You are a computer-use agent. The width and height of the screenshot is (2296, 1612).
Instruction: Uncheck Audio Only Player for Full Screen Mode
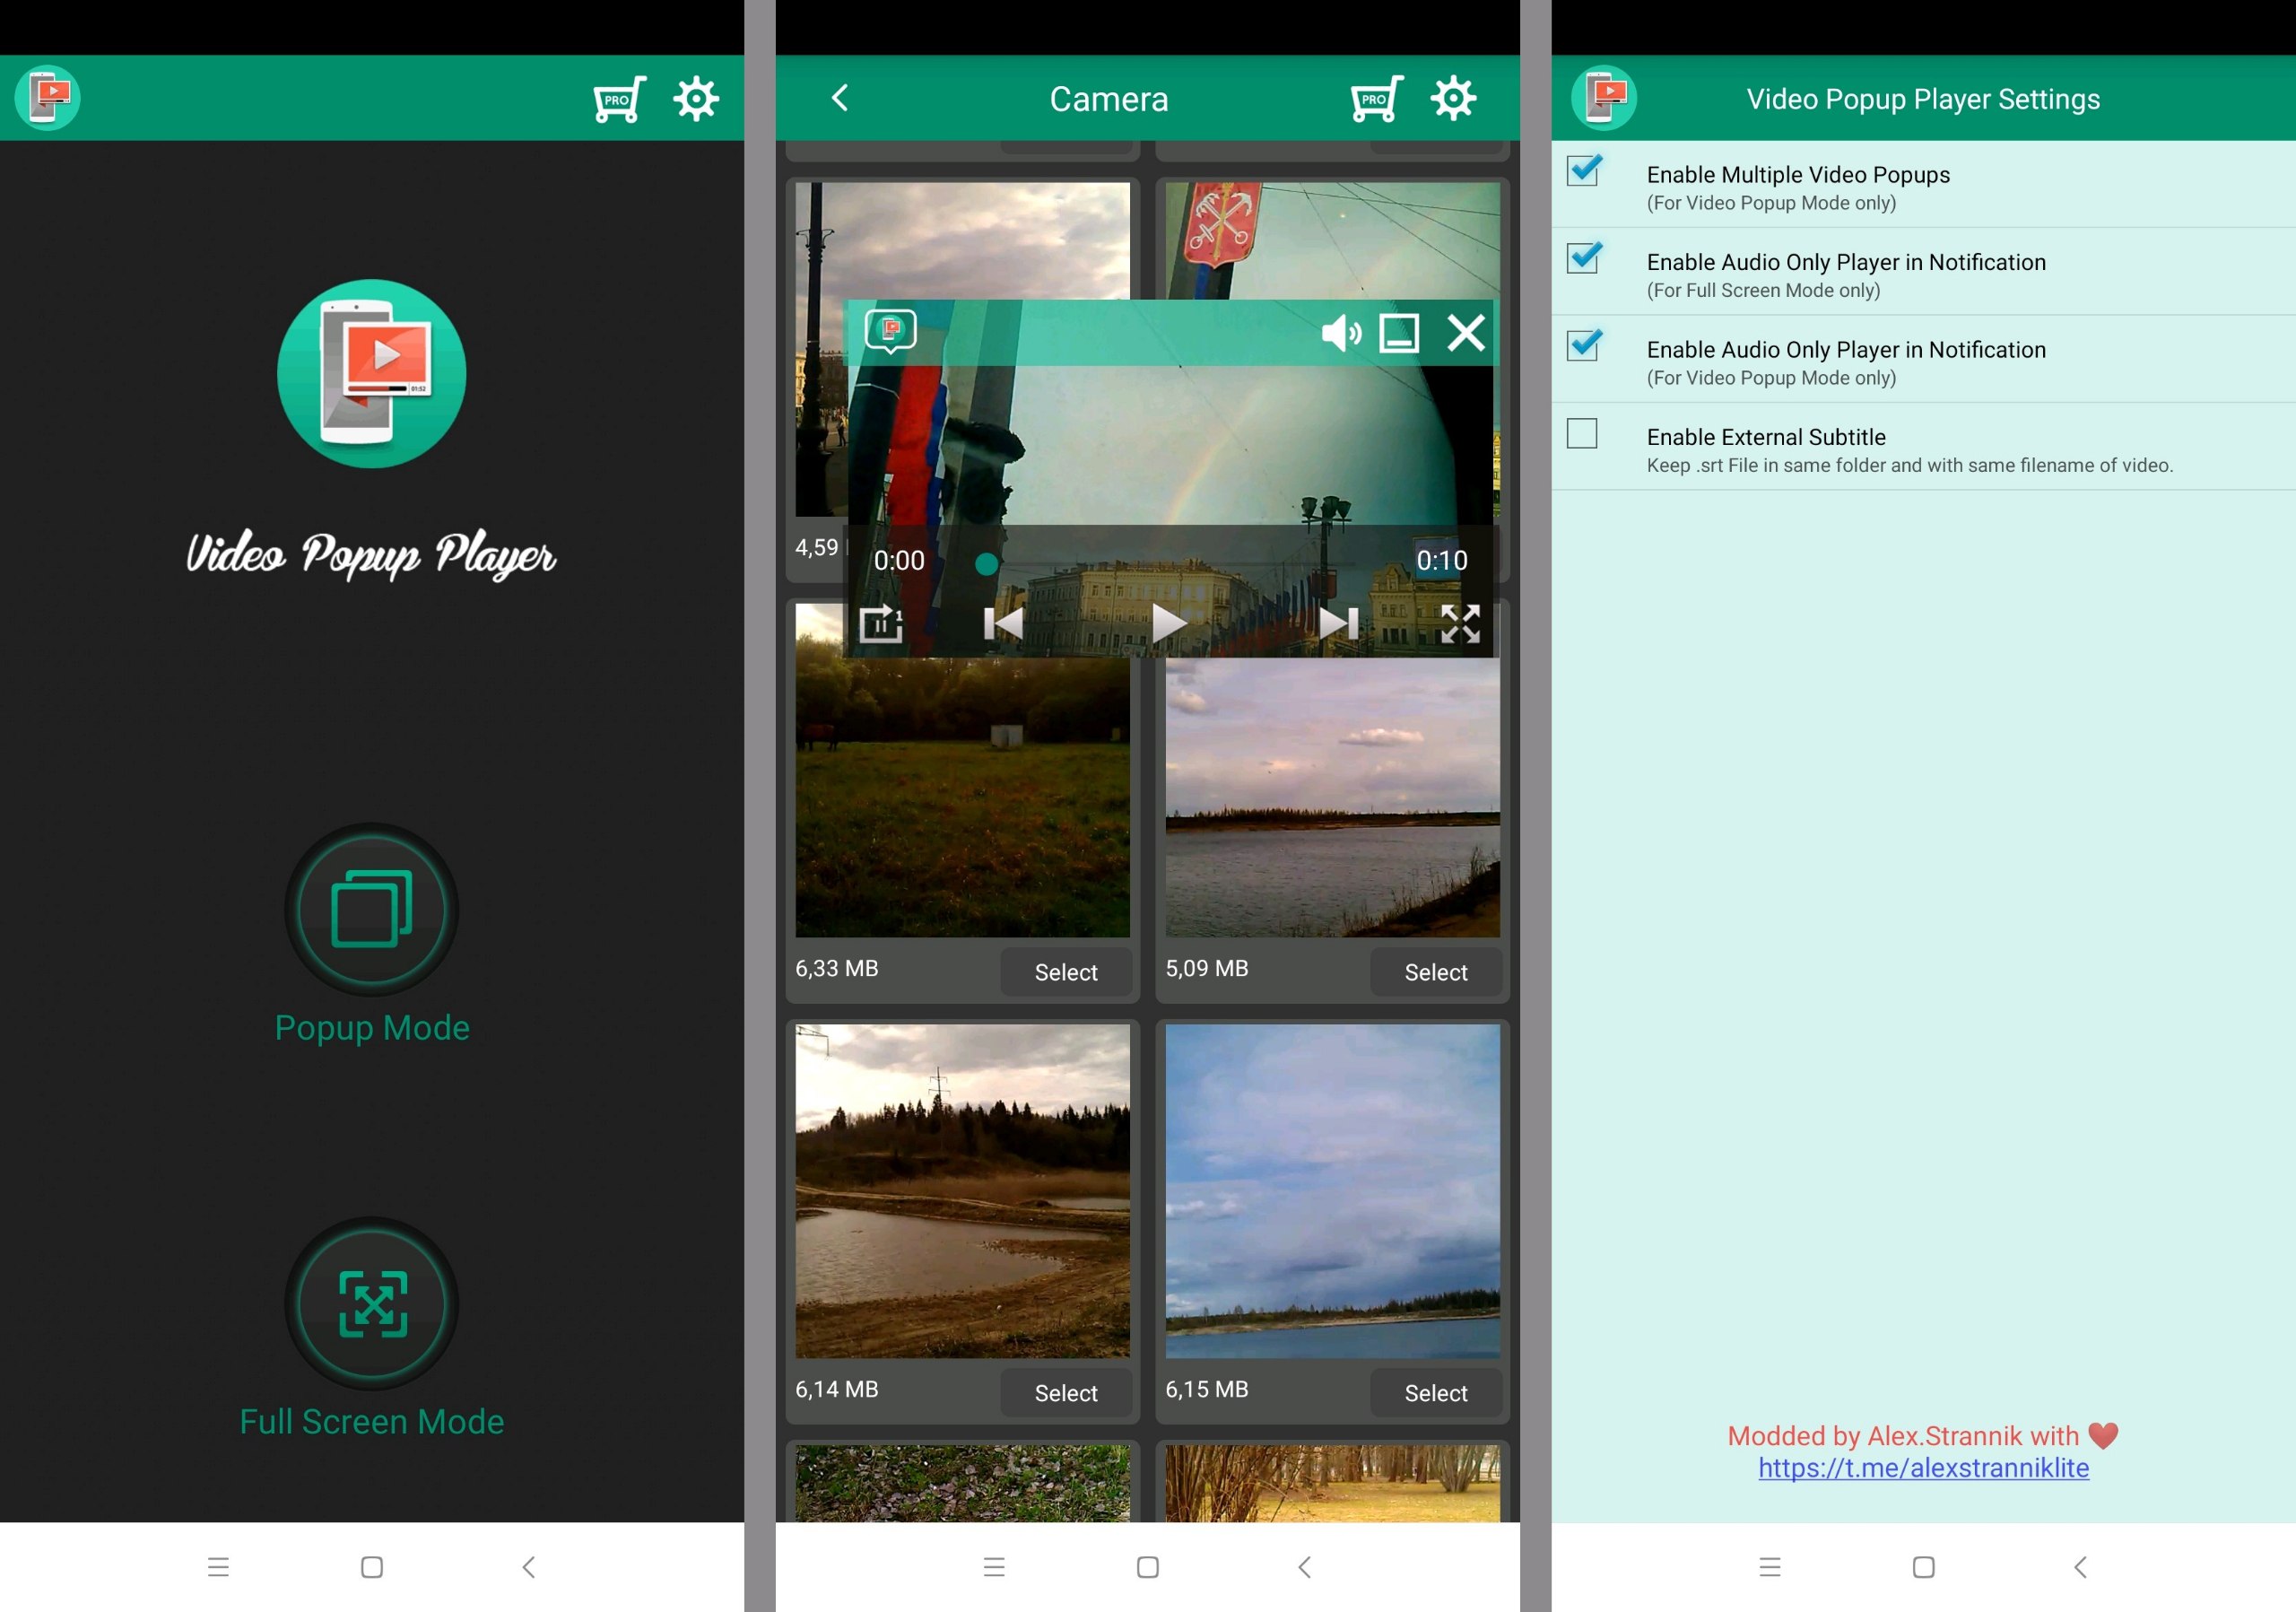point(1583,258)
